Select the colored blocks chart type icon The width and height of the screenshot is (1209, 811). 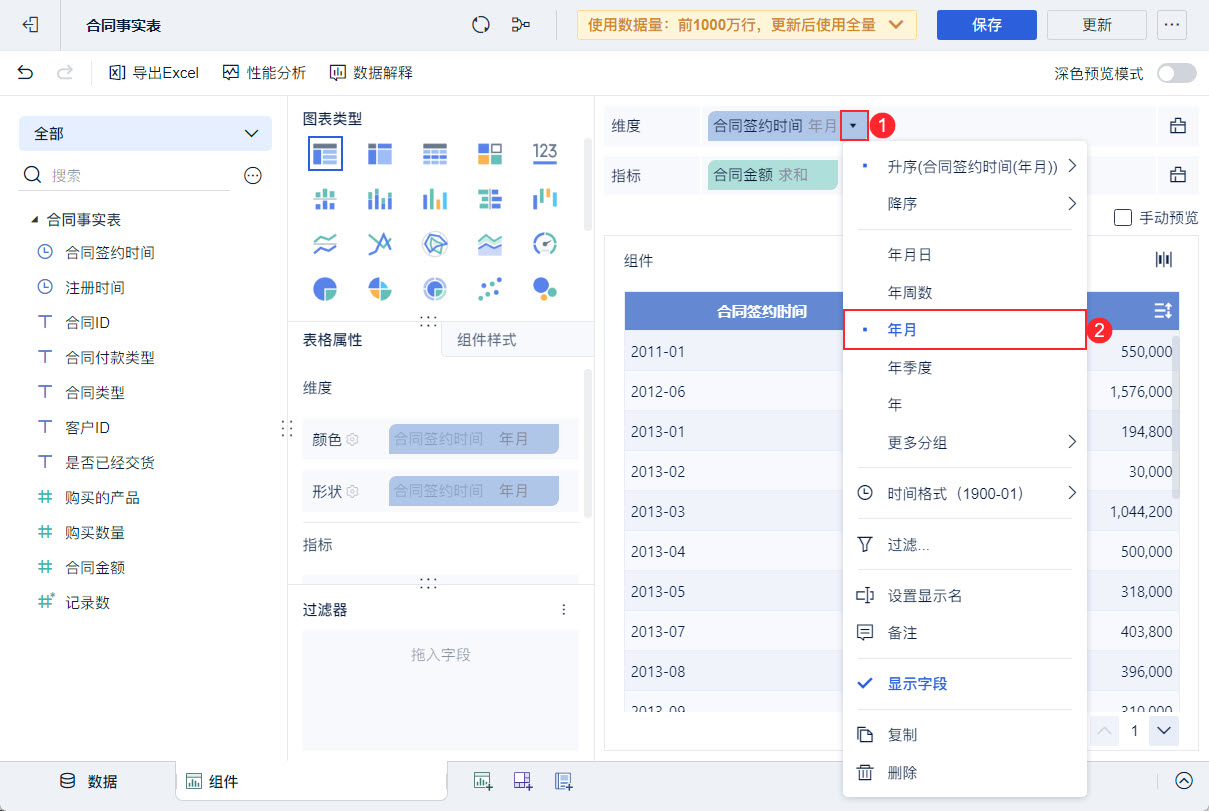click(x=490, y=153)
